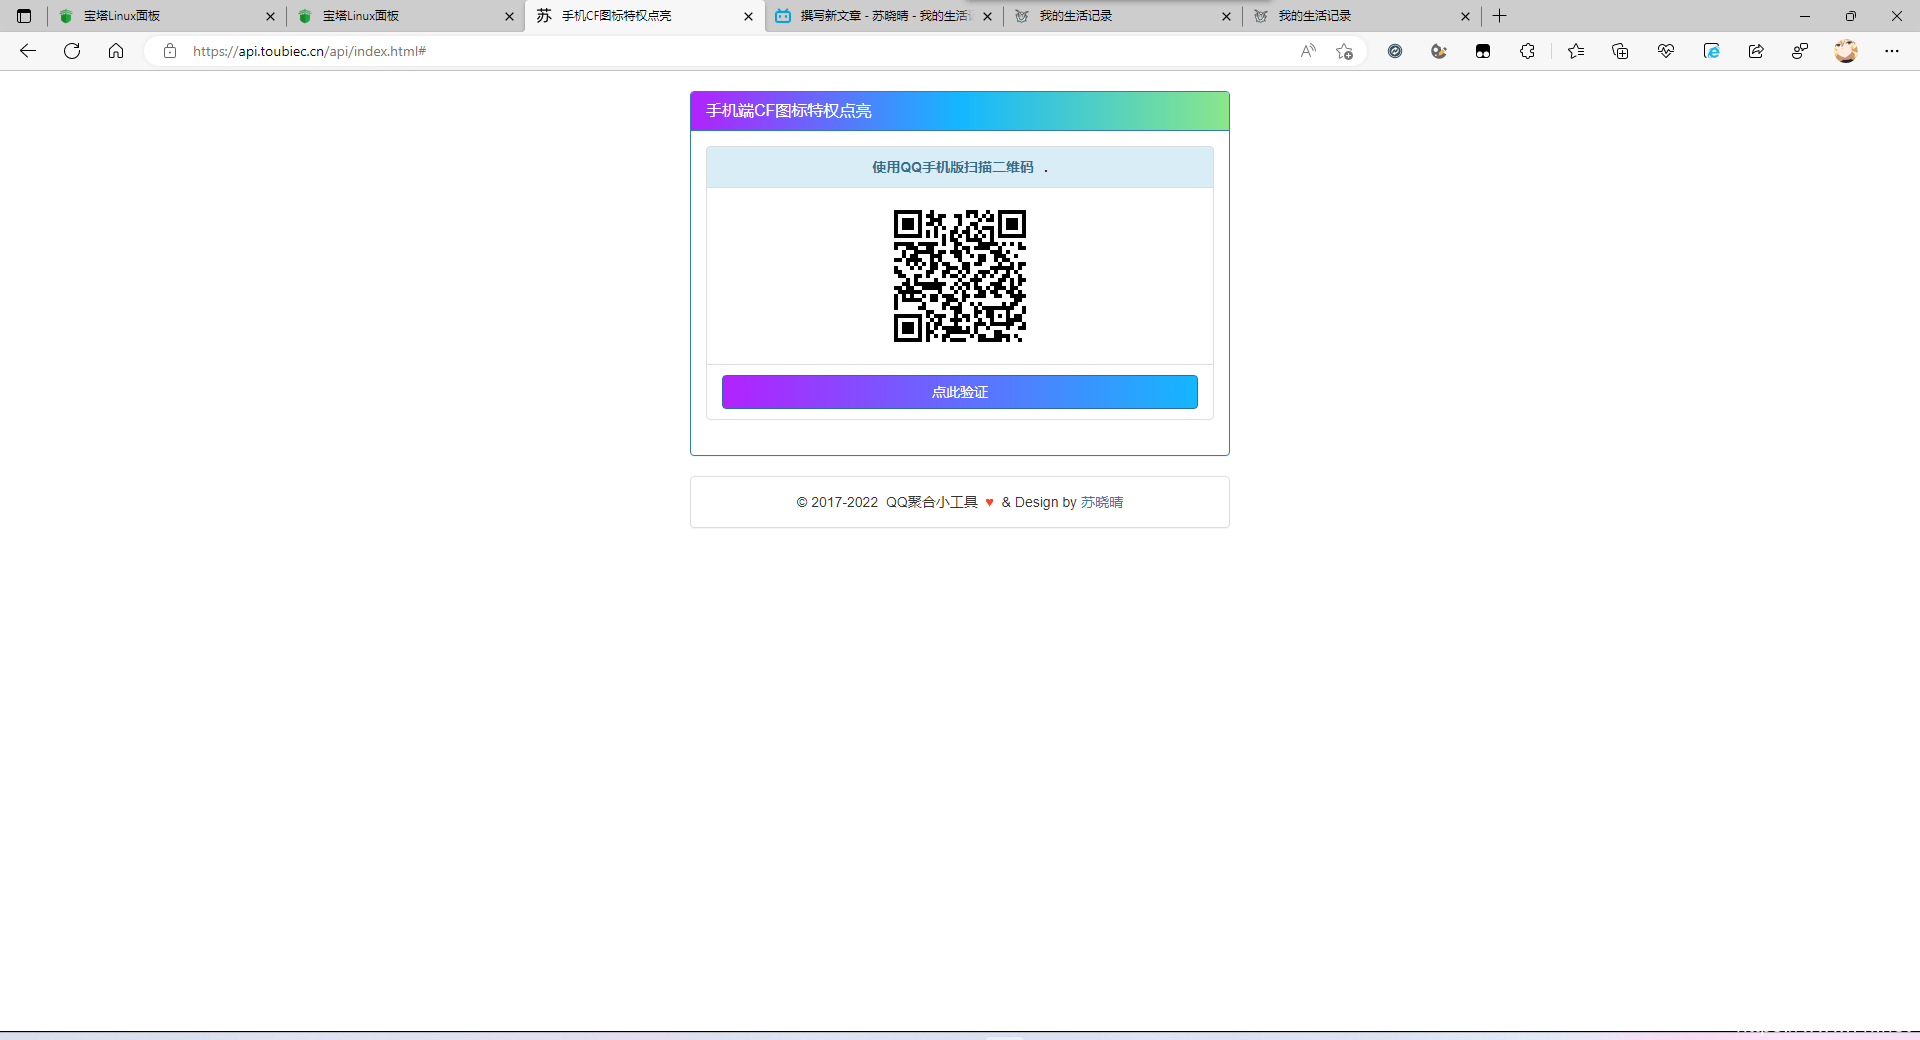
Task: Go to the browser home page
Action: tap(116, 51)
